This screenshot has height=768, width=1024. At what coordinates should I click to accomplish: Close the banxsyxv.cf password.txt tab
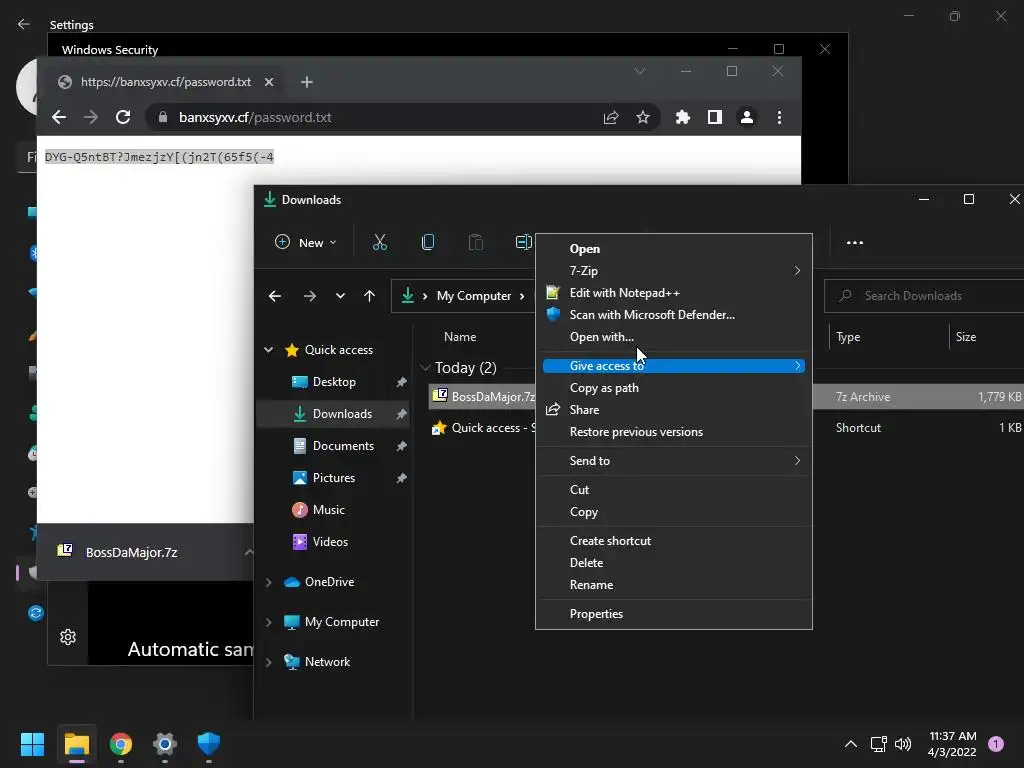pos(268,82)
